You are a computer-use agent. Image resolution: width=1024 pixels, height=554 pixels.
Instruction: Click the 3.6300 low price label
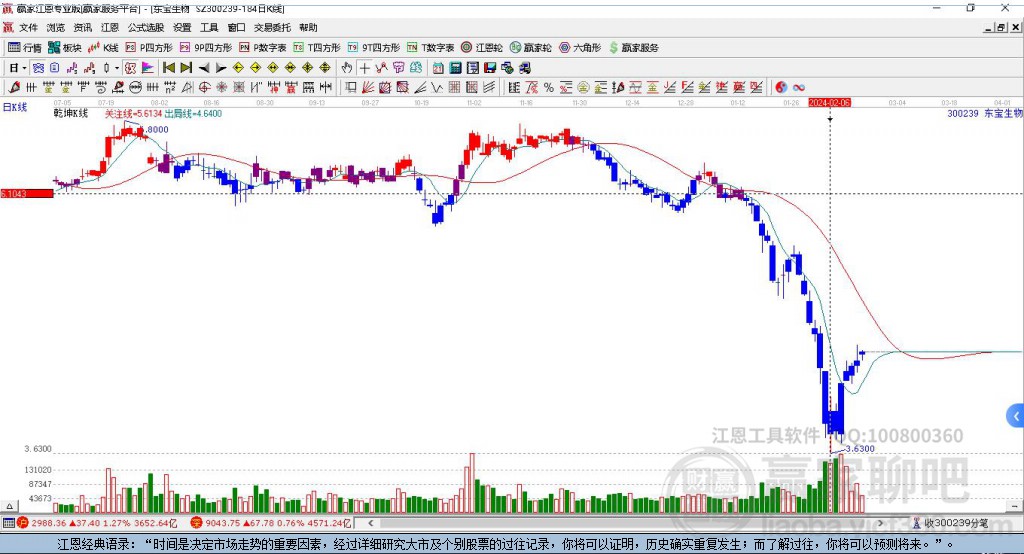(x=860, y=449)
